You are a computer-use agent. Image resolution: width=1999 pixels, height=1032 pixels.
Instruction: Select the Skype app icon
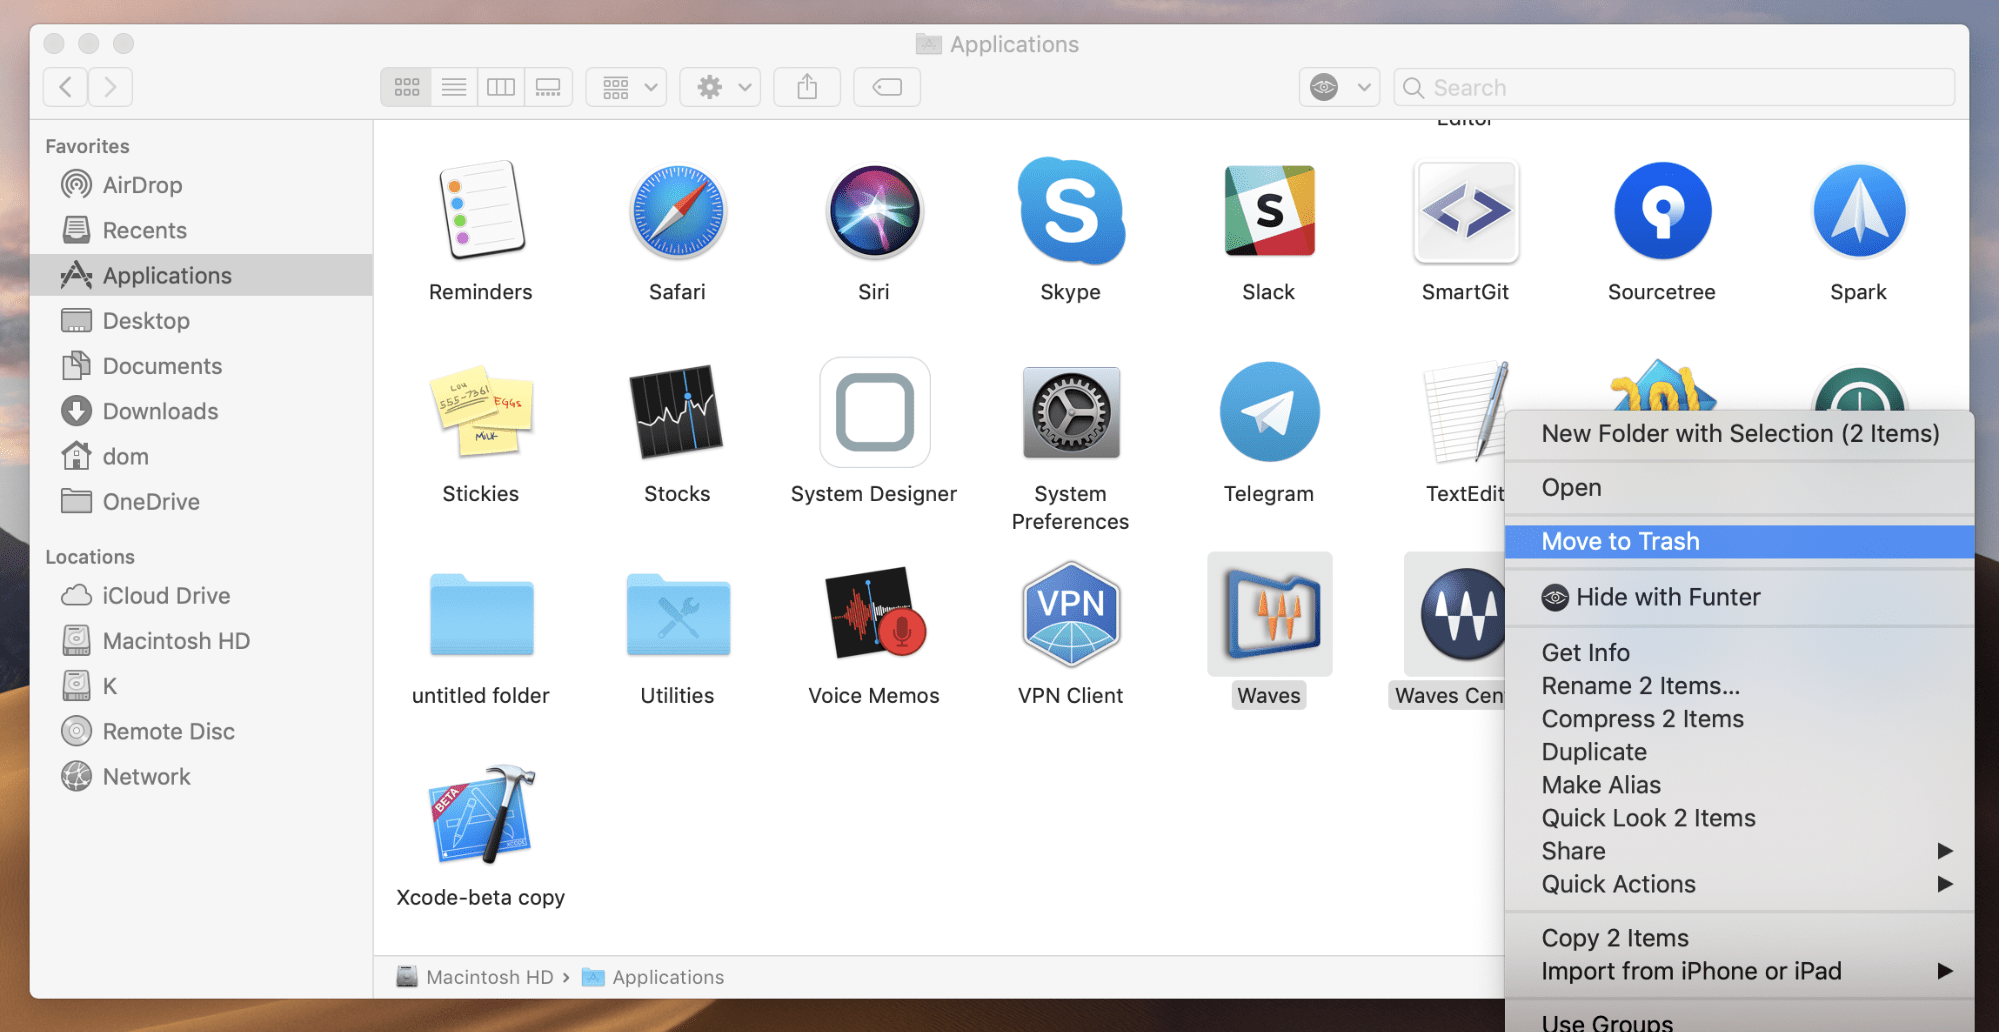1070,212
